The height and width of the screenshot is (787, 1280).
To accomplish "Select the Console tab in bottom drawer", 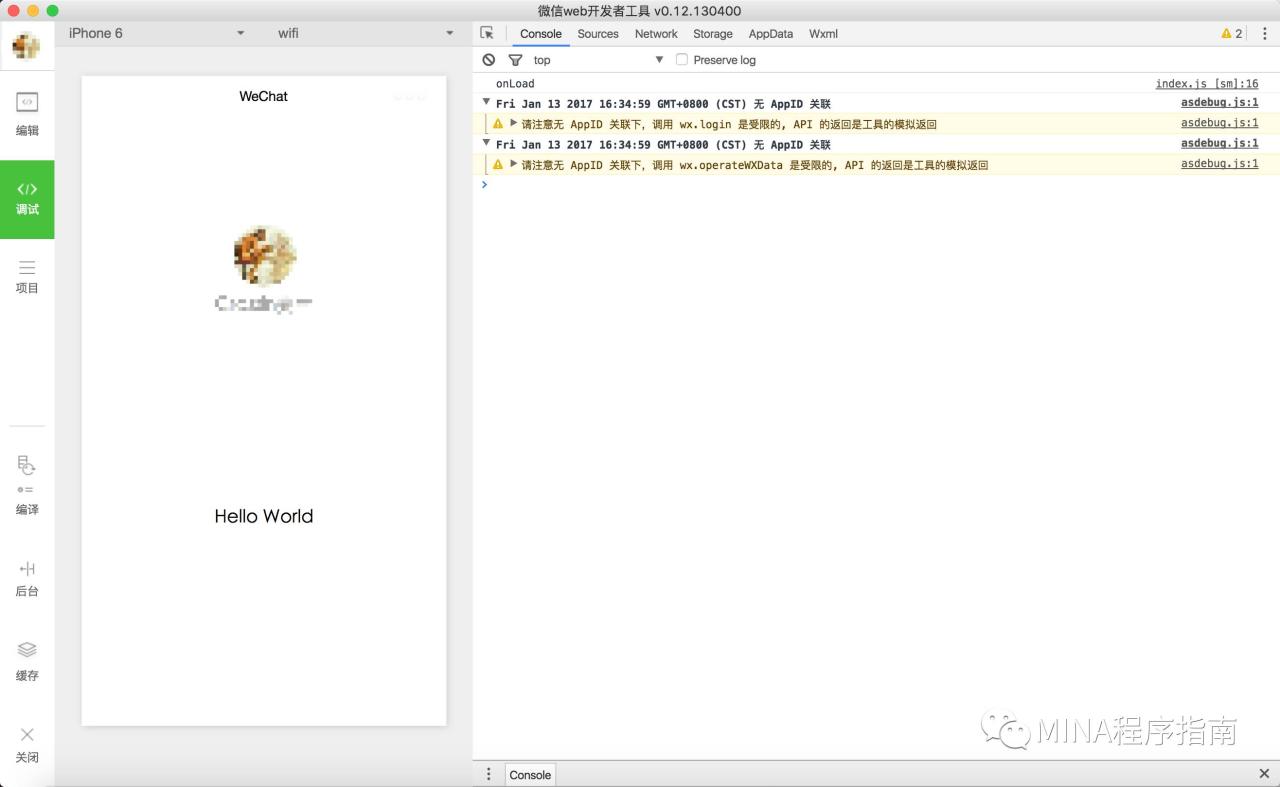I will [530, 774].
